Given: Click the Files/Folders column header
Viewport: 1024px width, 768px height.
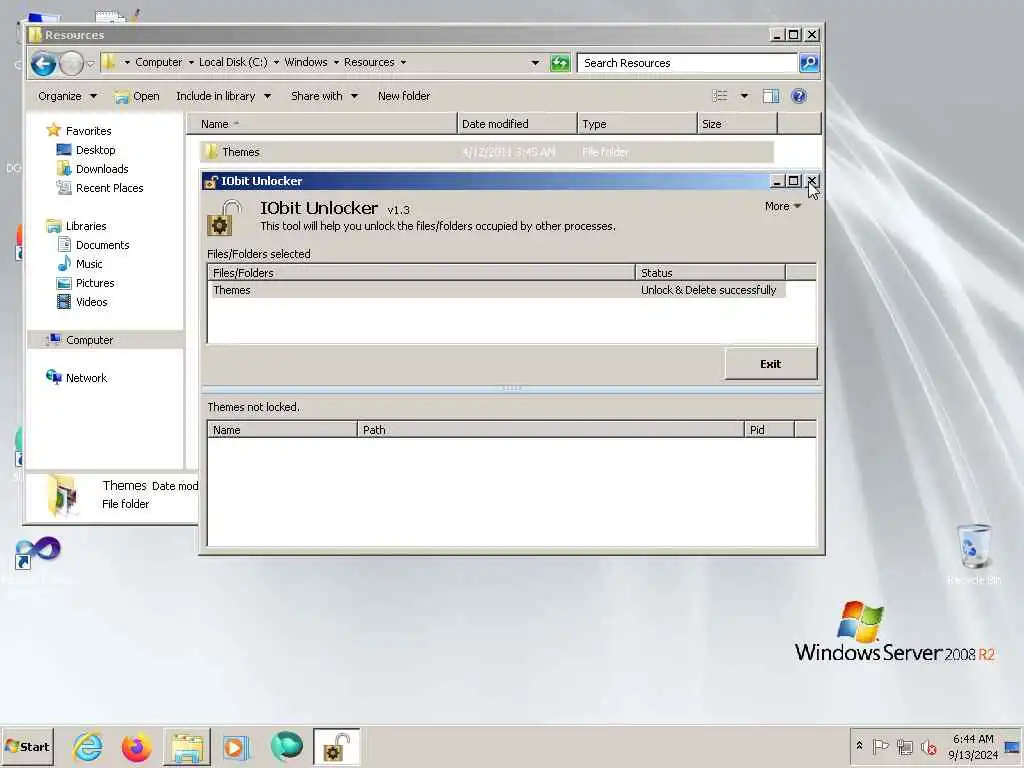Looking at the screenshot, I should [x=421, y=273].
